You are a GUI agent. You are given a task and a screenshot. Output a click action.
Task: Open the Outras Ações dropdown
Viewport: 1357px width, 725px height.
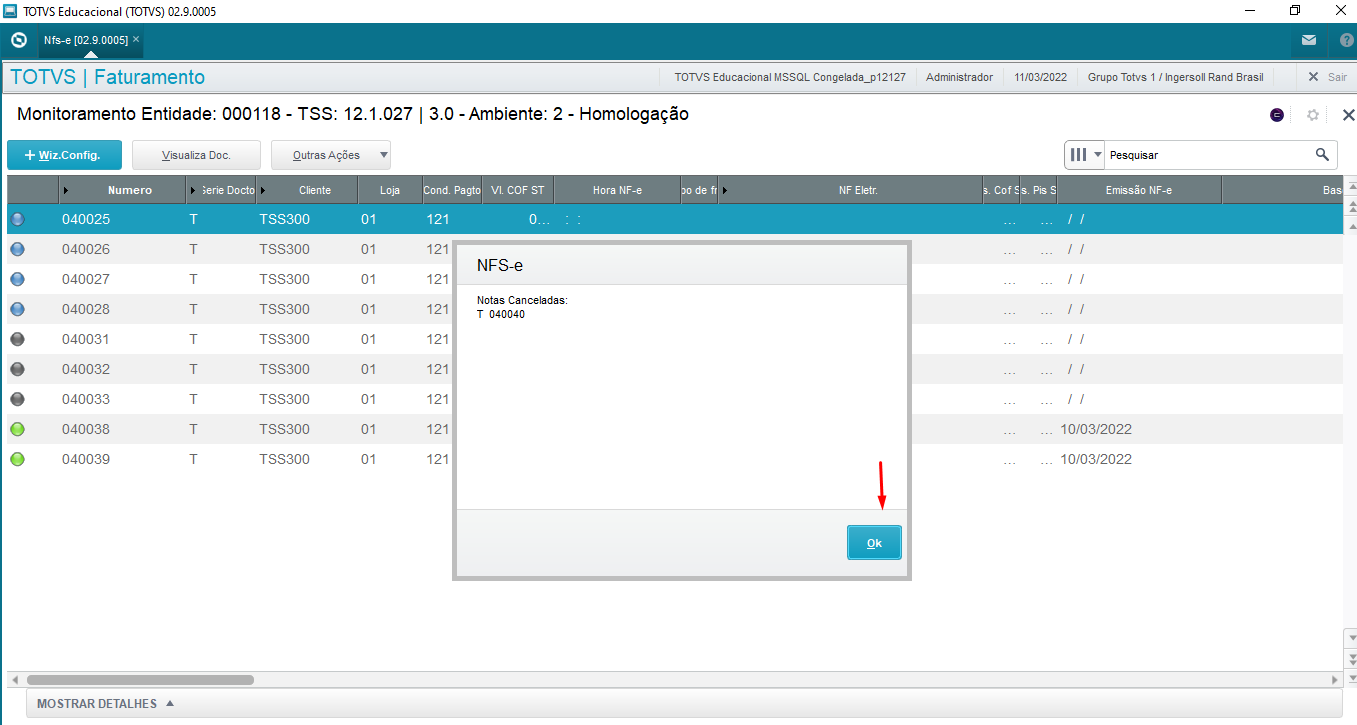click(331, 155)
